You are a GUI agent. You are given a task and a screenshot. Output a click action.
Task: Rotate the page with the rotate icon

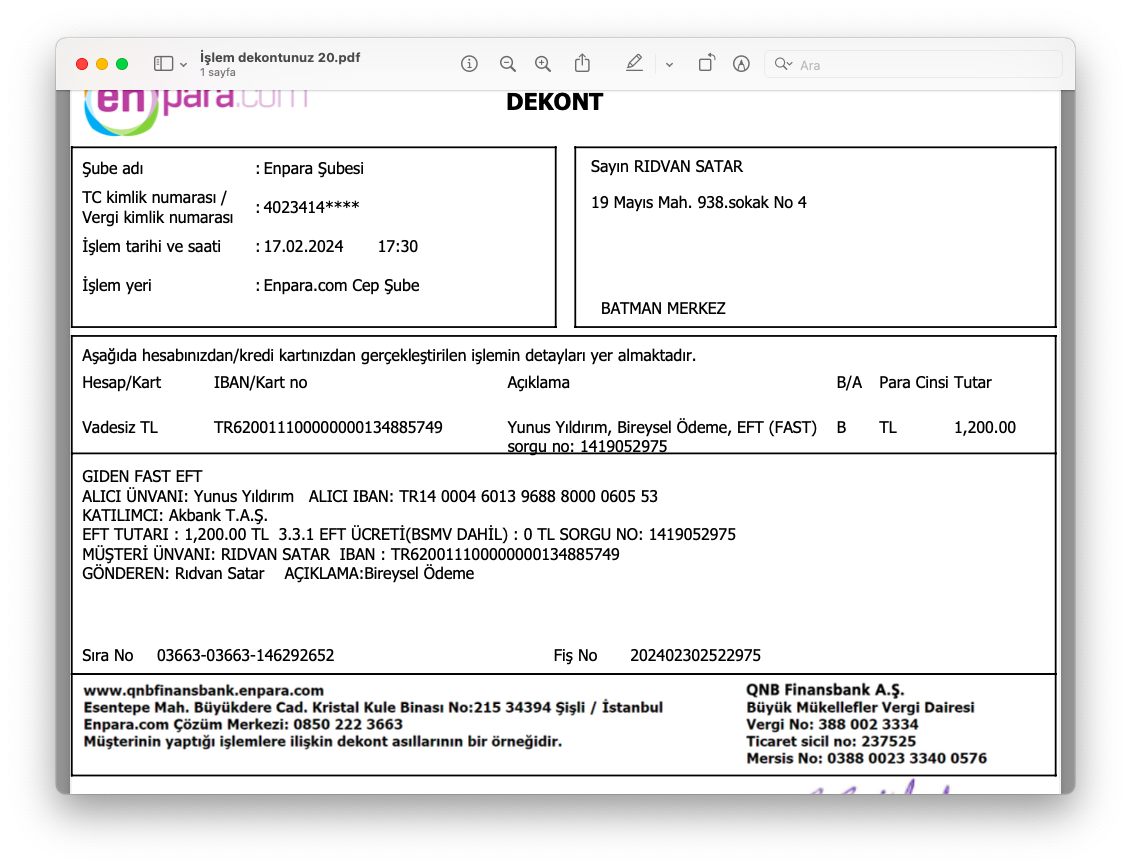coord(706,64)
